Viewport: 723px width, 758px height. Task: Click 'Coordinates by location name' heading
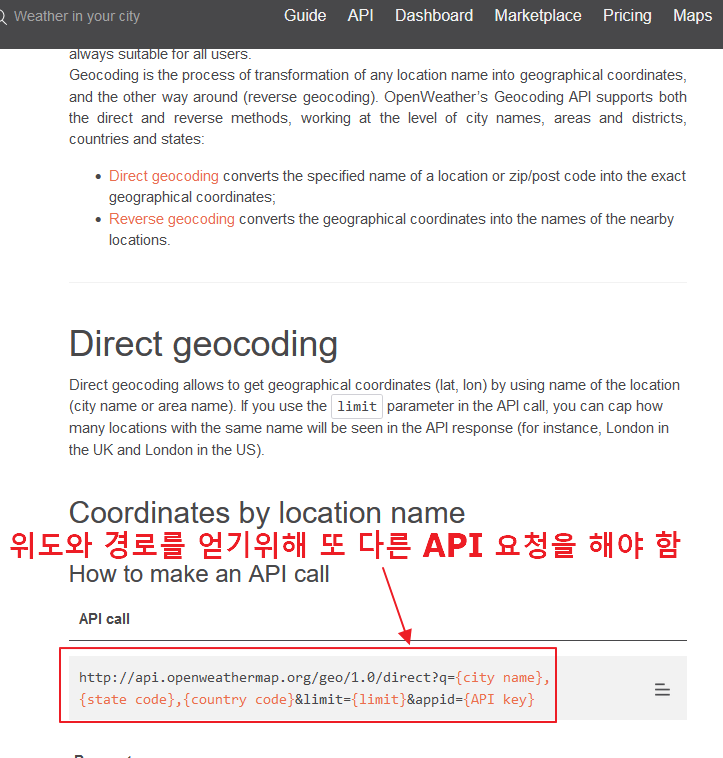[x=267, y=512]
